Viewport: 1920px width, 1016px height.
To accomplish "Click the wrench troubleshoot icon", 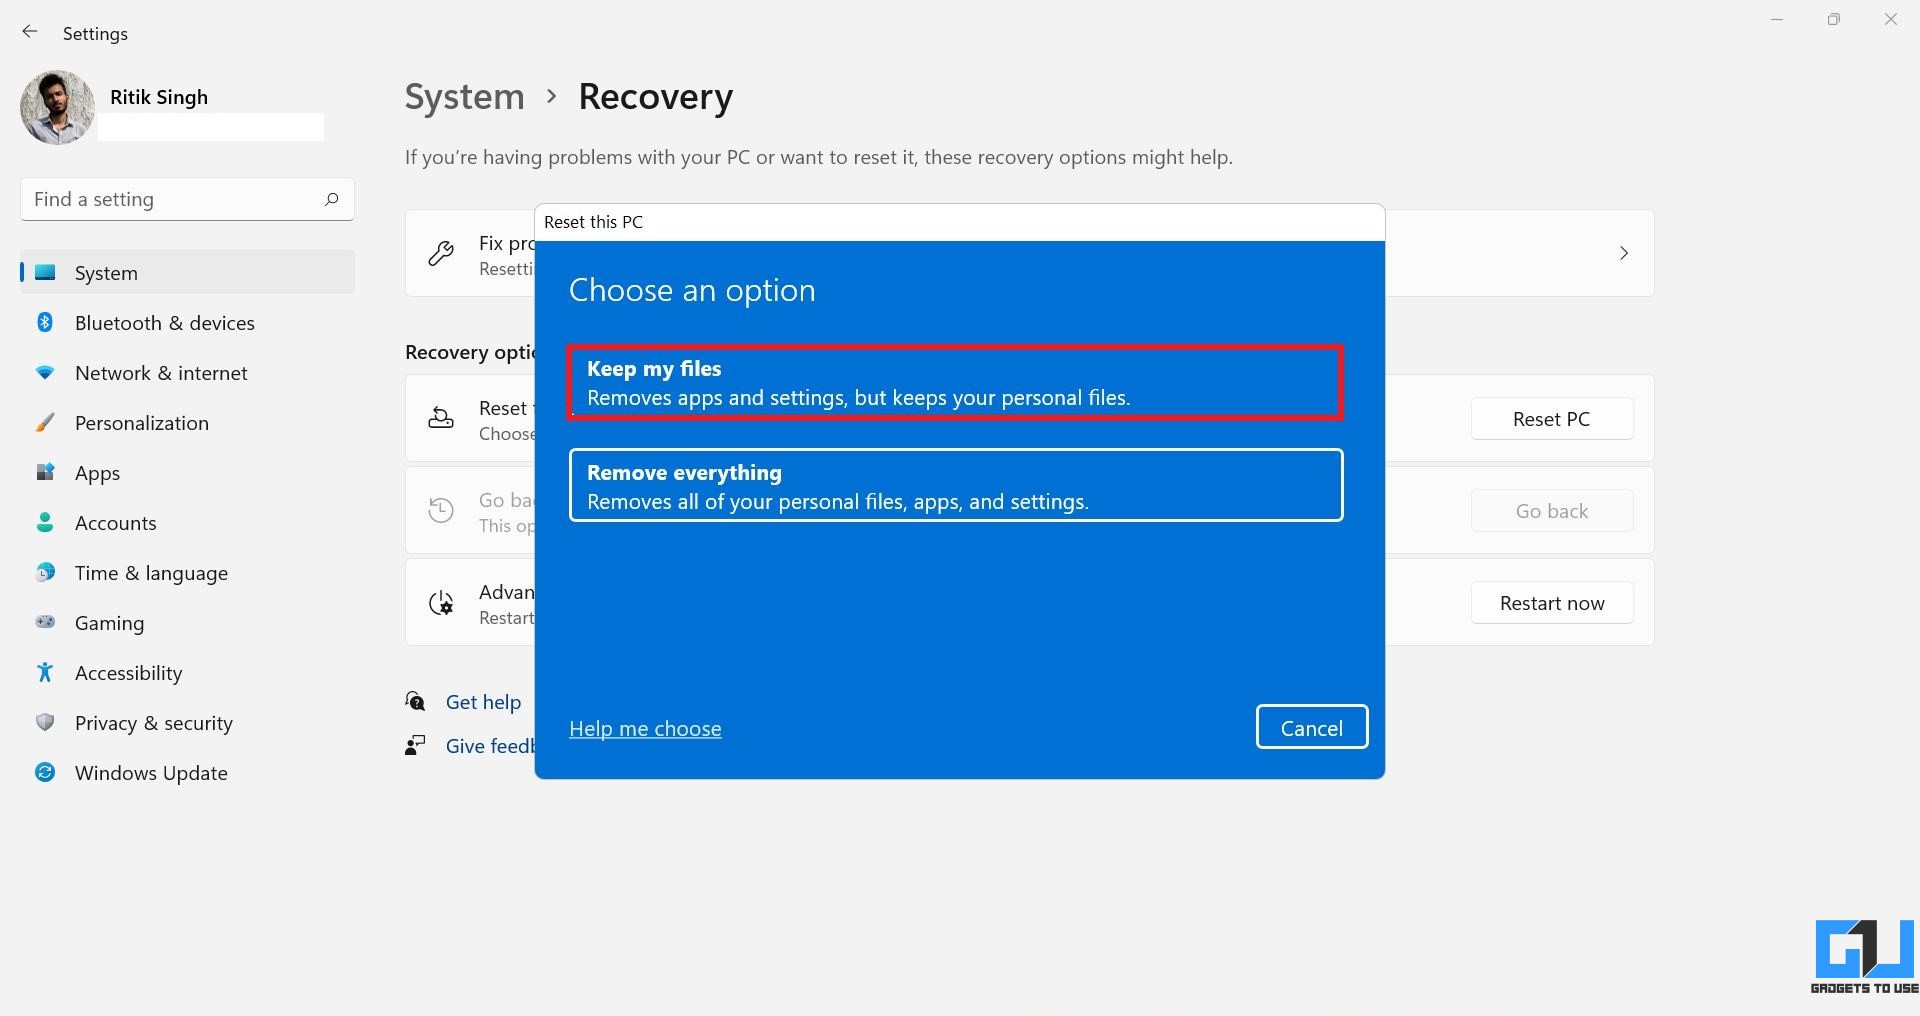I will coord(441,253).
